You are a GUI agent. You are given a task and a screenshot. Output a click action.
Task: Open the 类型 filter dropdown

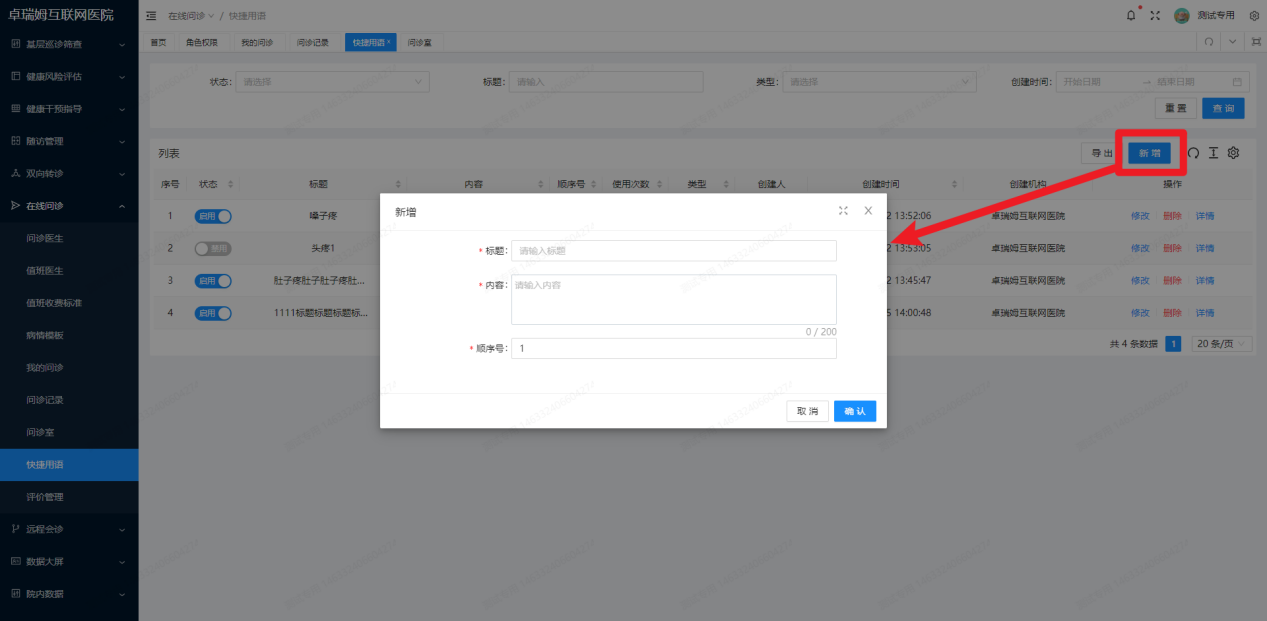point(878,82)
